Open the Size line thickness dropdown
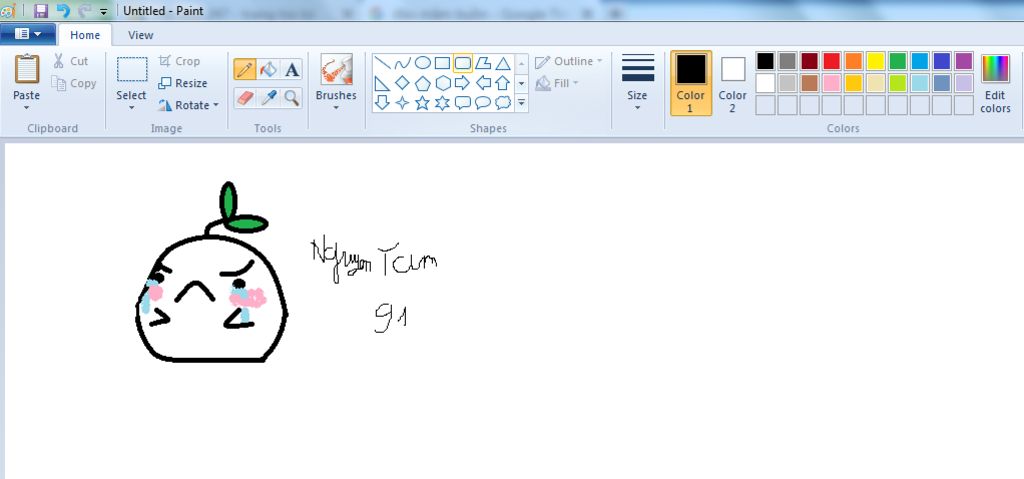The image size is (1024, 479). tap(637, 82)
